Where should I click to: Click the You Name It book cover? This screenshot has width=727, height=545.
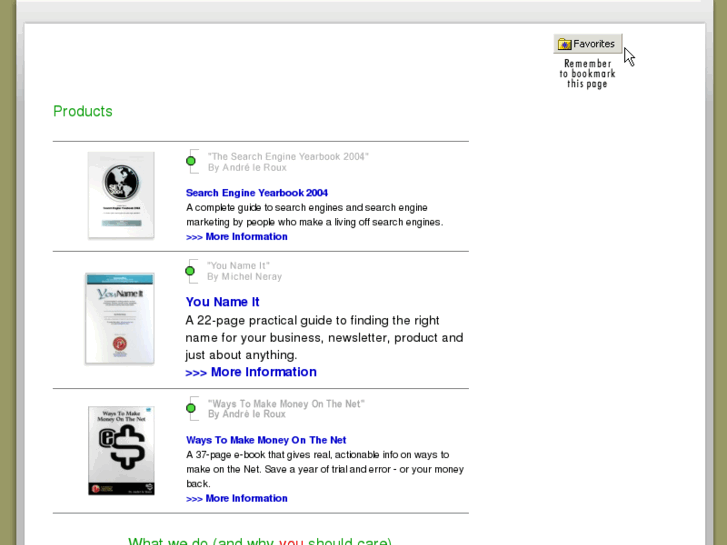click(120, 319)
